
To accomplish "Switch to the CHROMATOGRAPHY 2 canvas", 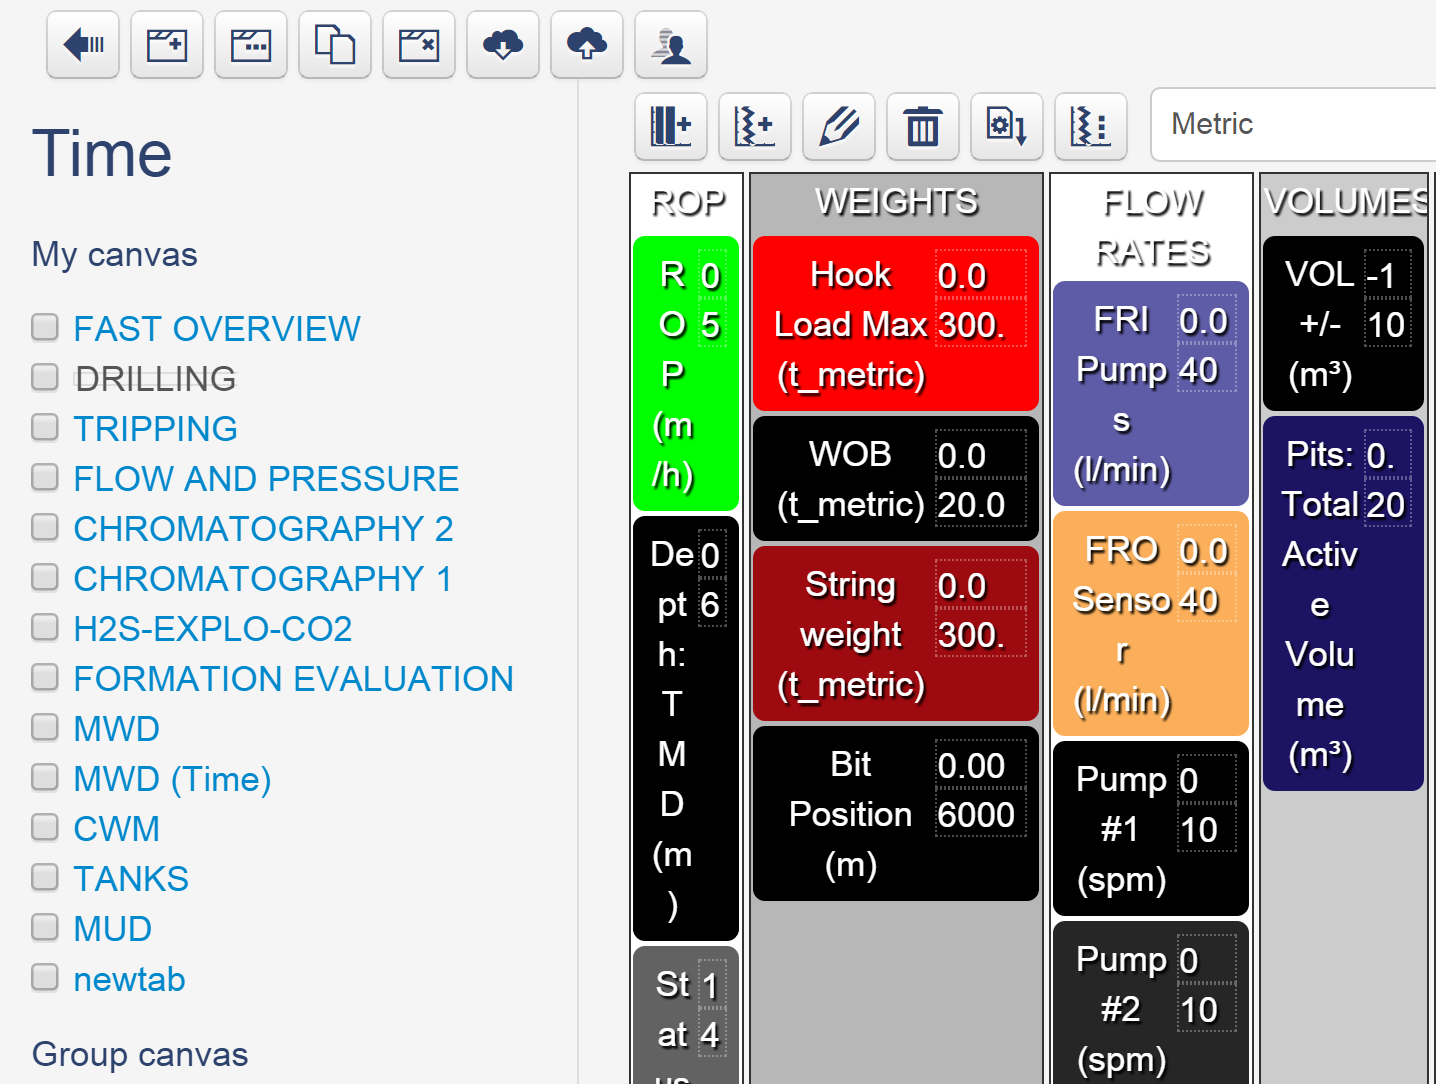I will coord(263,528).
